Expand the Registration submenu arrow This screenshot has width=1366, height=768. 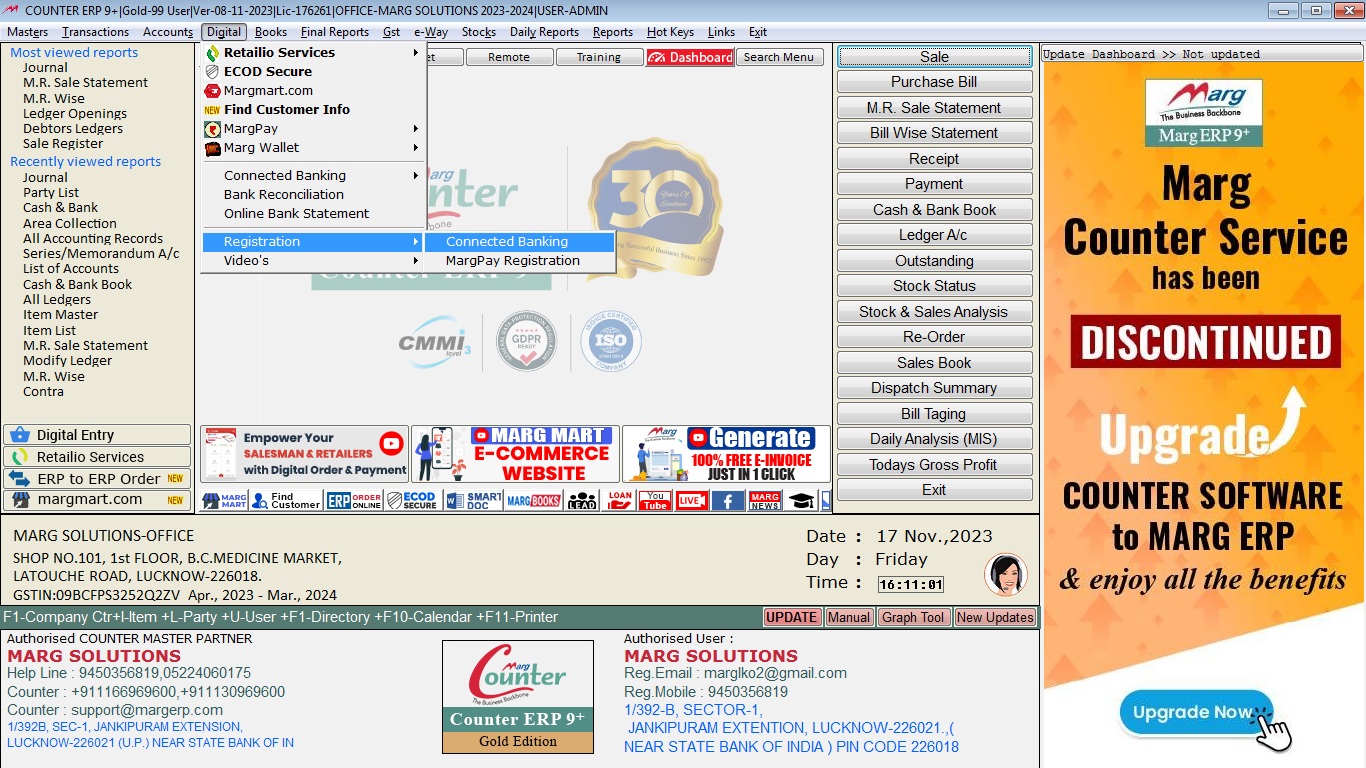[416, 241]
